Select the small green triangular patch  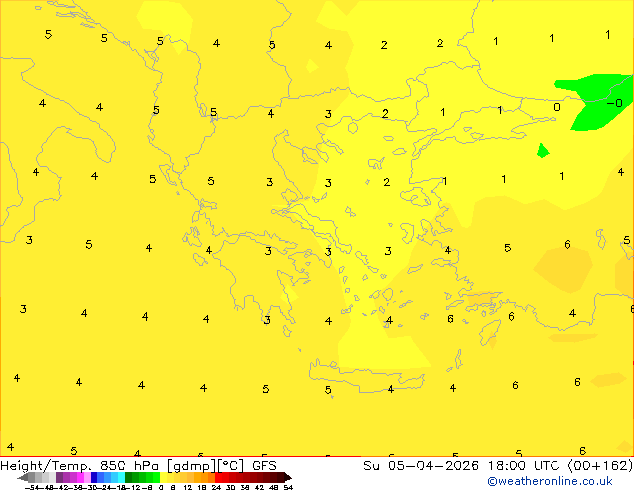point(542,151)
